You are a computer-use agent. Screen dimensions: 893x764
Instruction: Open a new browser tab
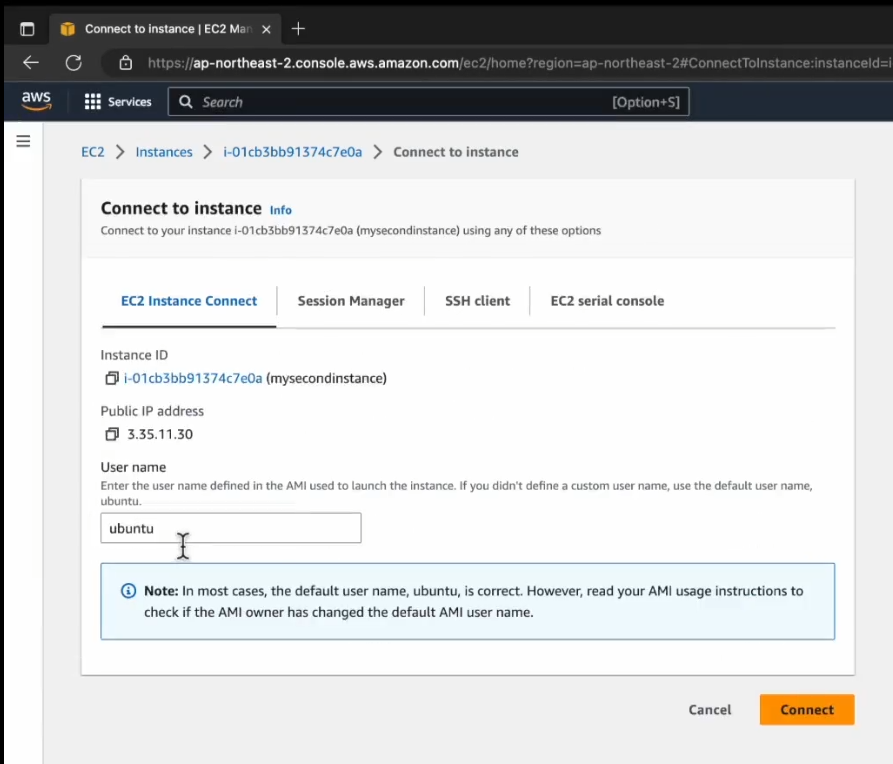[x=298, y=28]
